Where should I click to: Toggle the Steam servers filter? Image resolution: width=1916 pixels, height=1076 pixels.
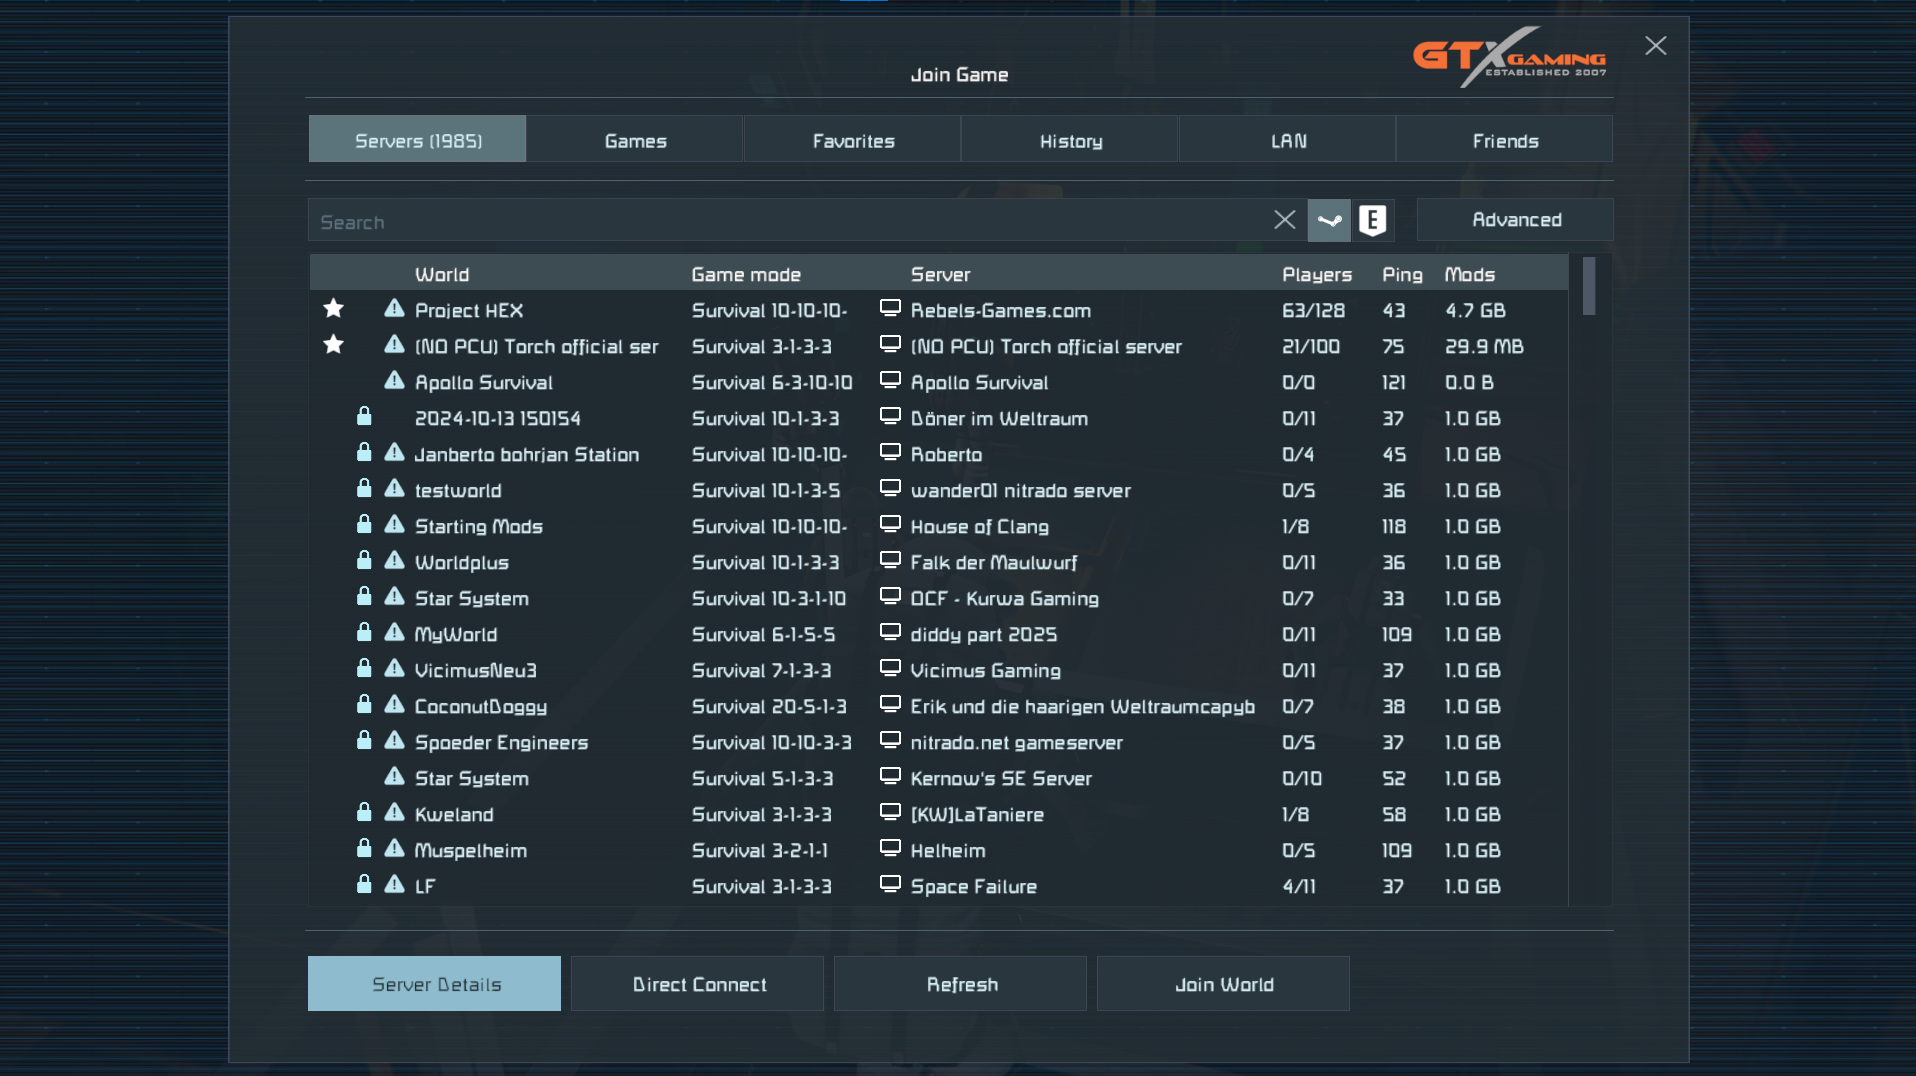(x=1329, y=220)
